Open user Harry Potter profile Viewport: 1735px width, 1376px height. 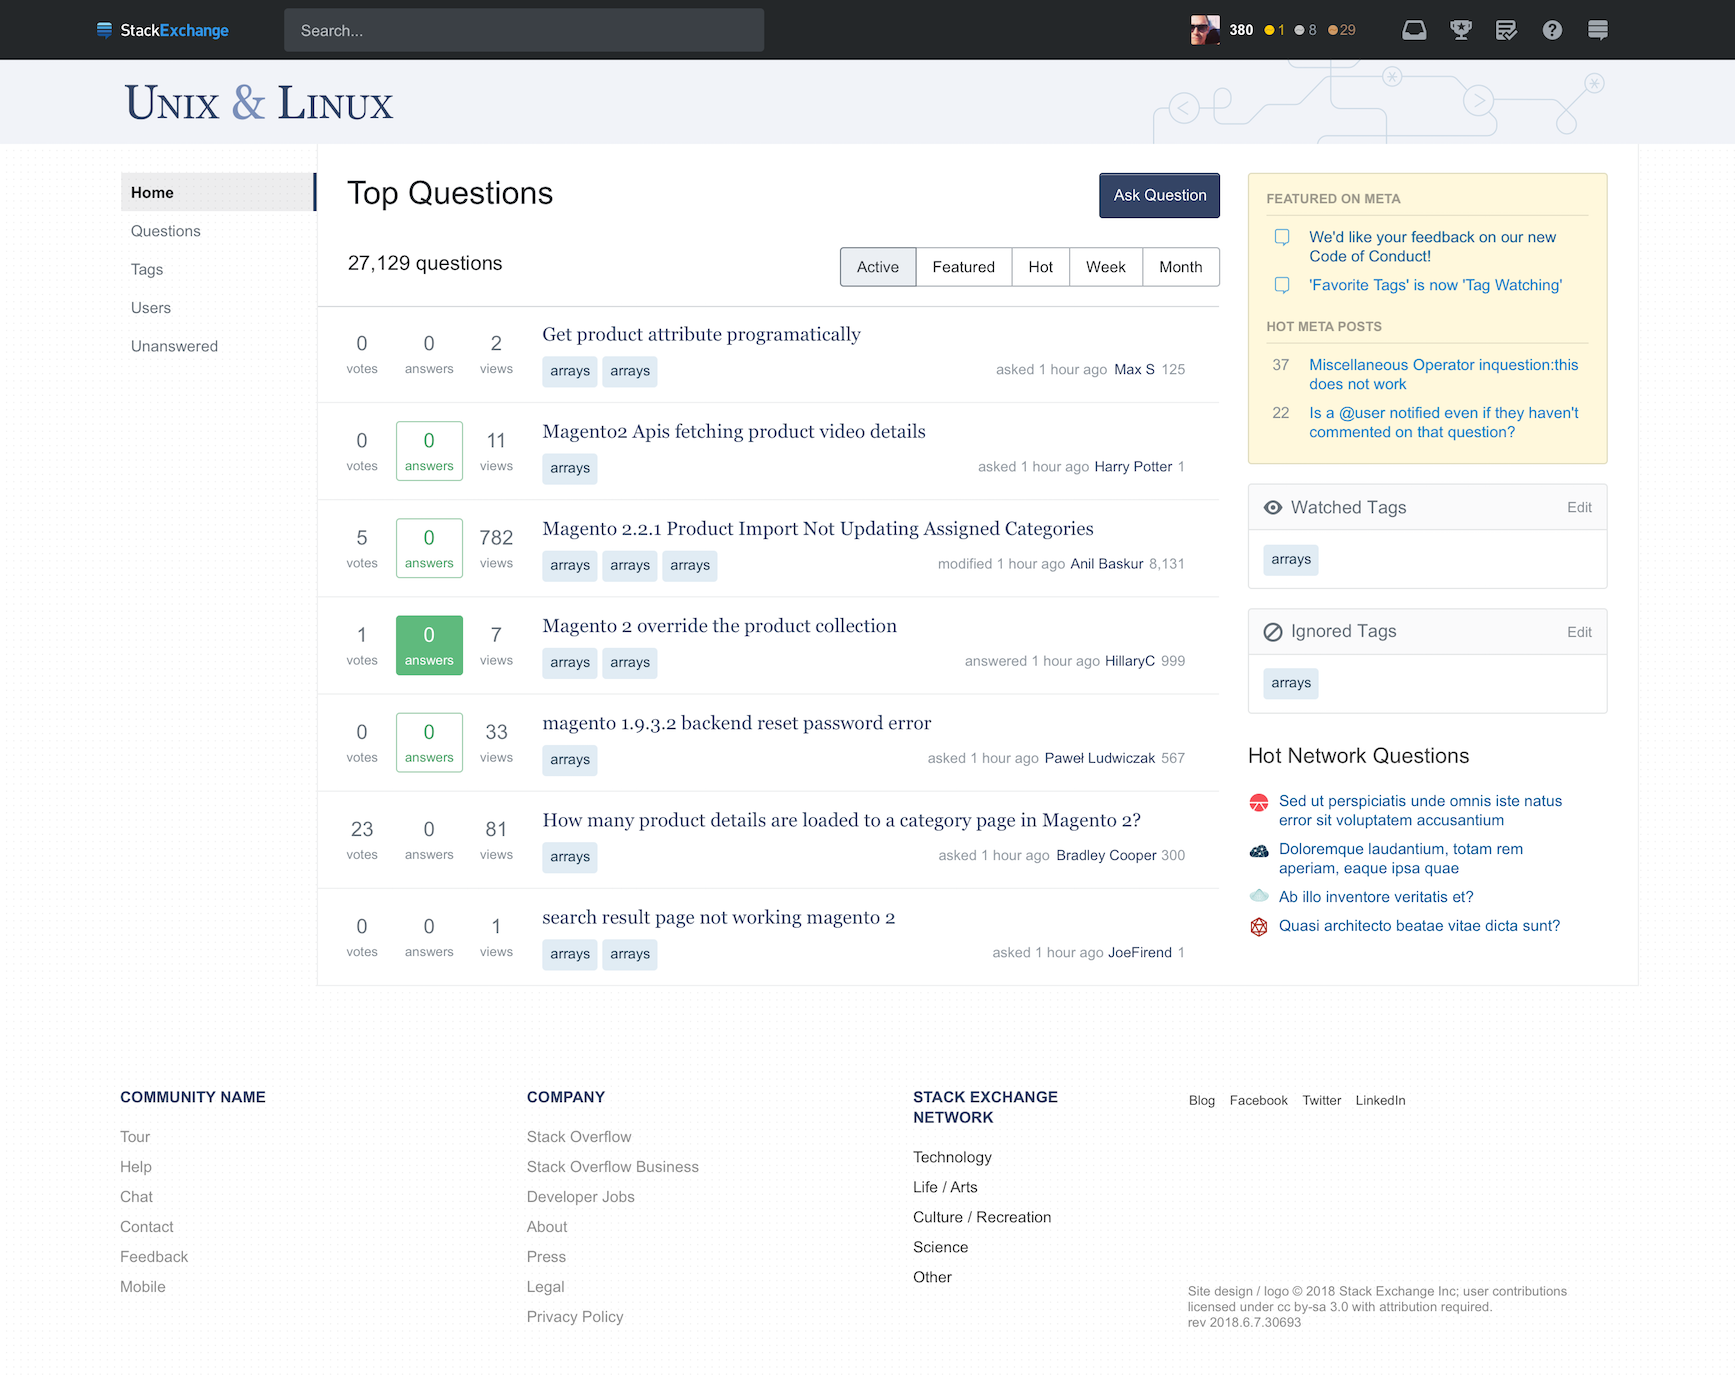tap(1133, 467)
